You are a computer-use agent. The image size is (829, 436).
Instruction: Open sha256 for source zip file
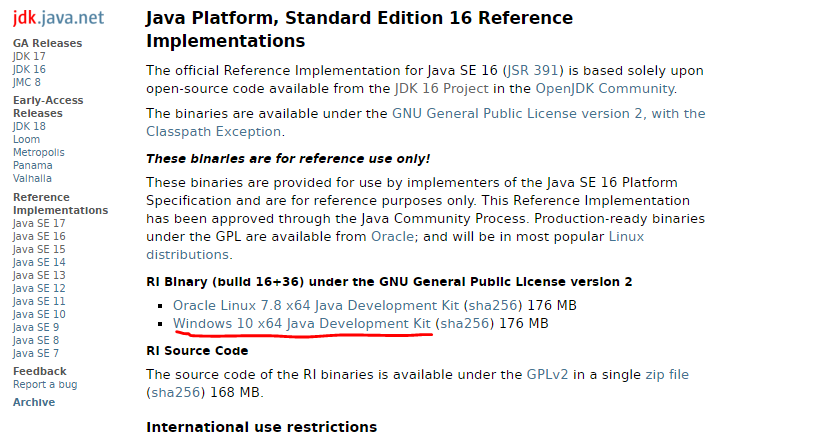tap(176, 393)
